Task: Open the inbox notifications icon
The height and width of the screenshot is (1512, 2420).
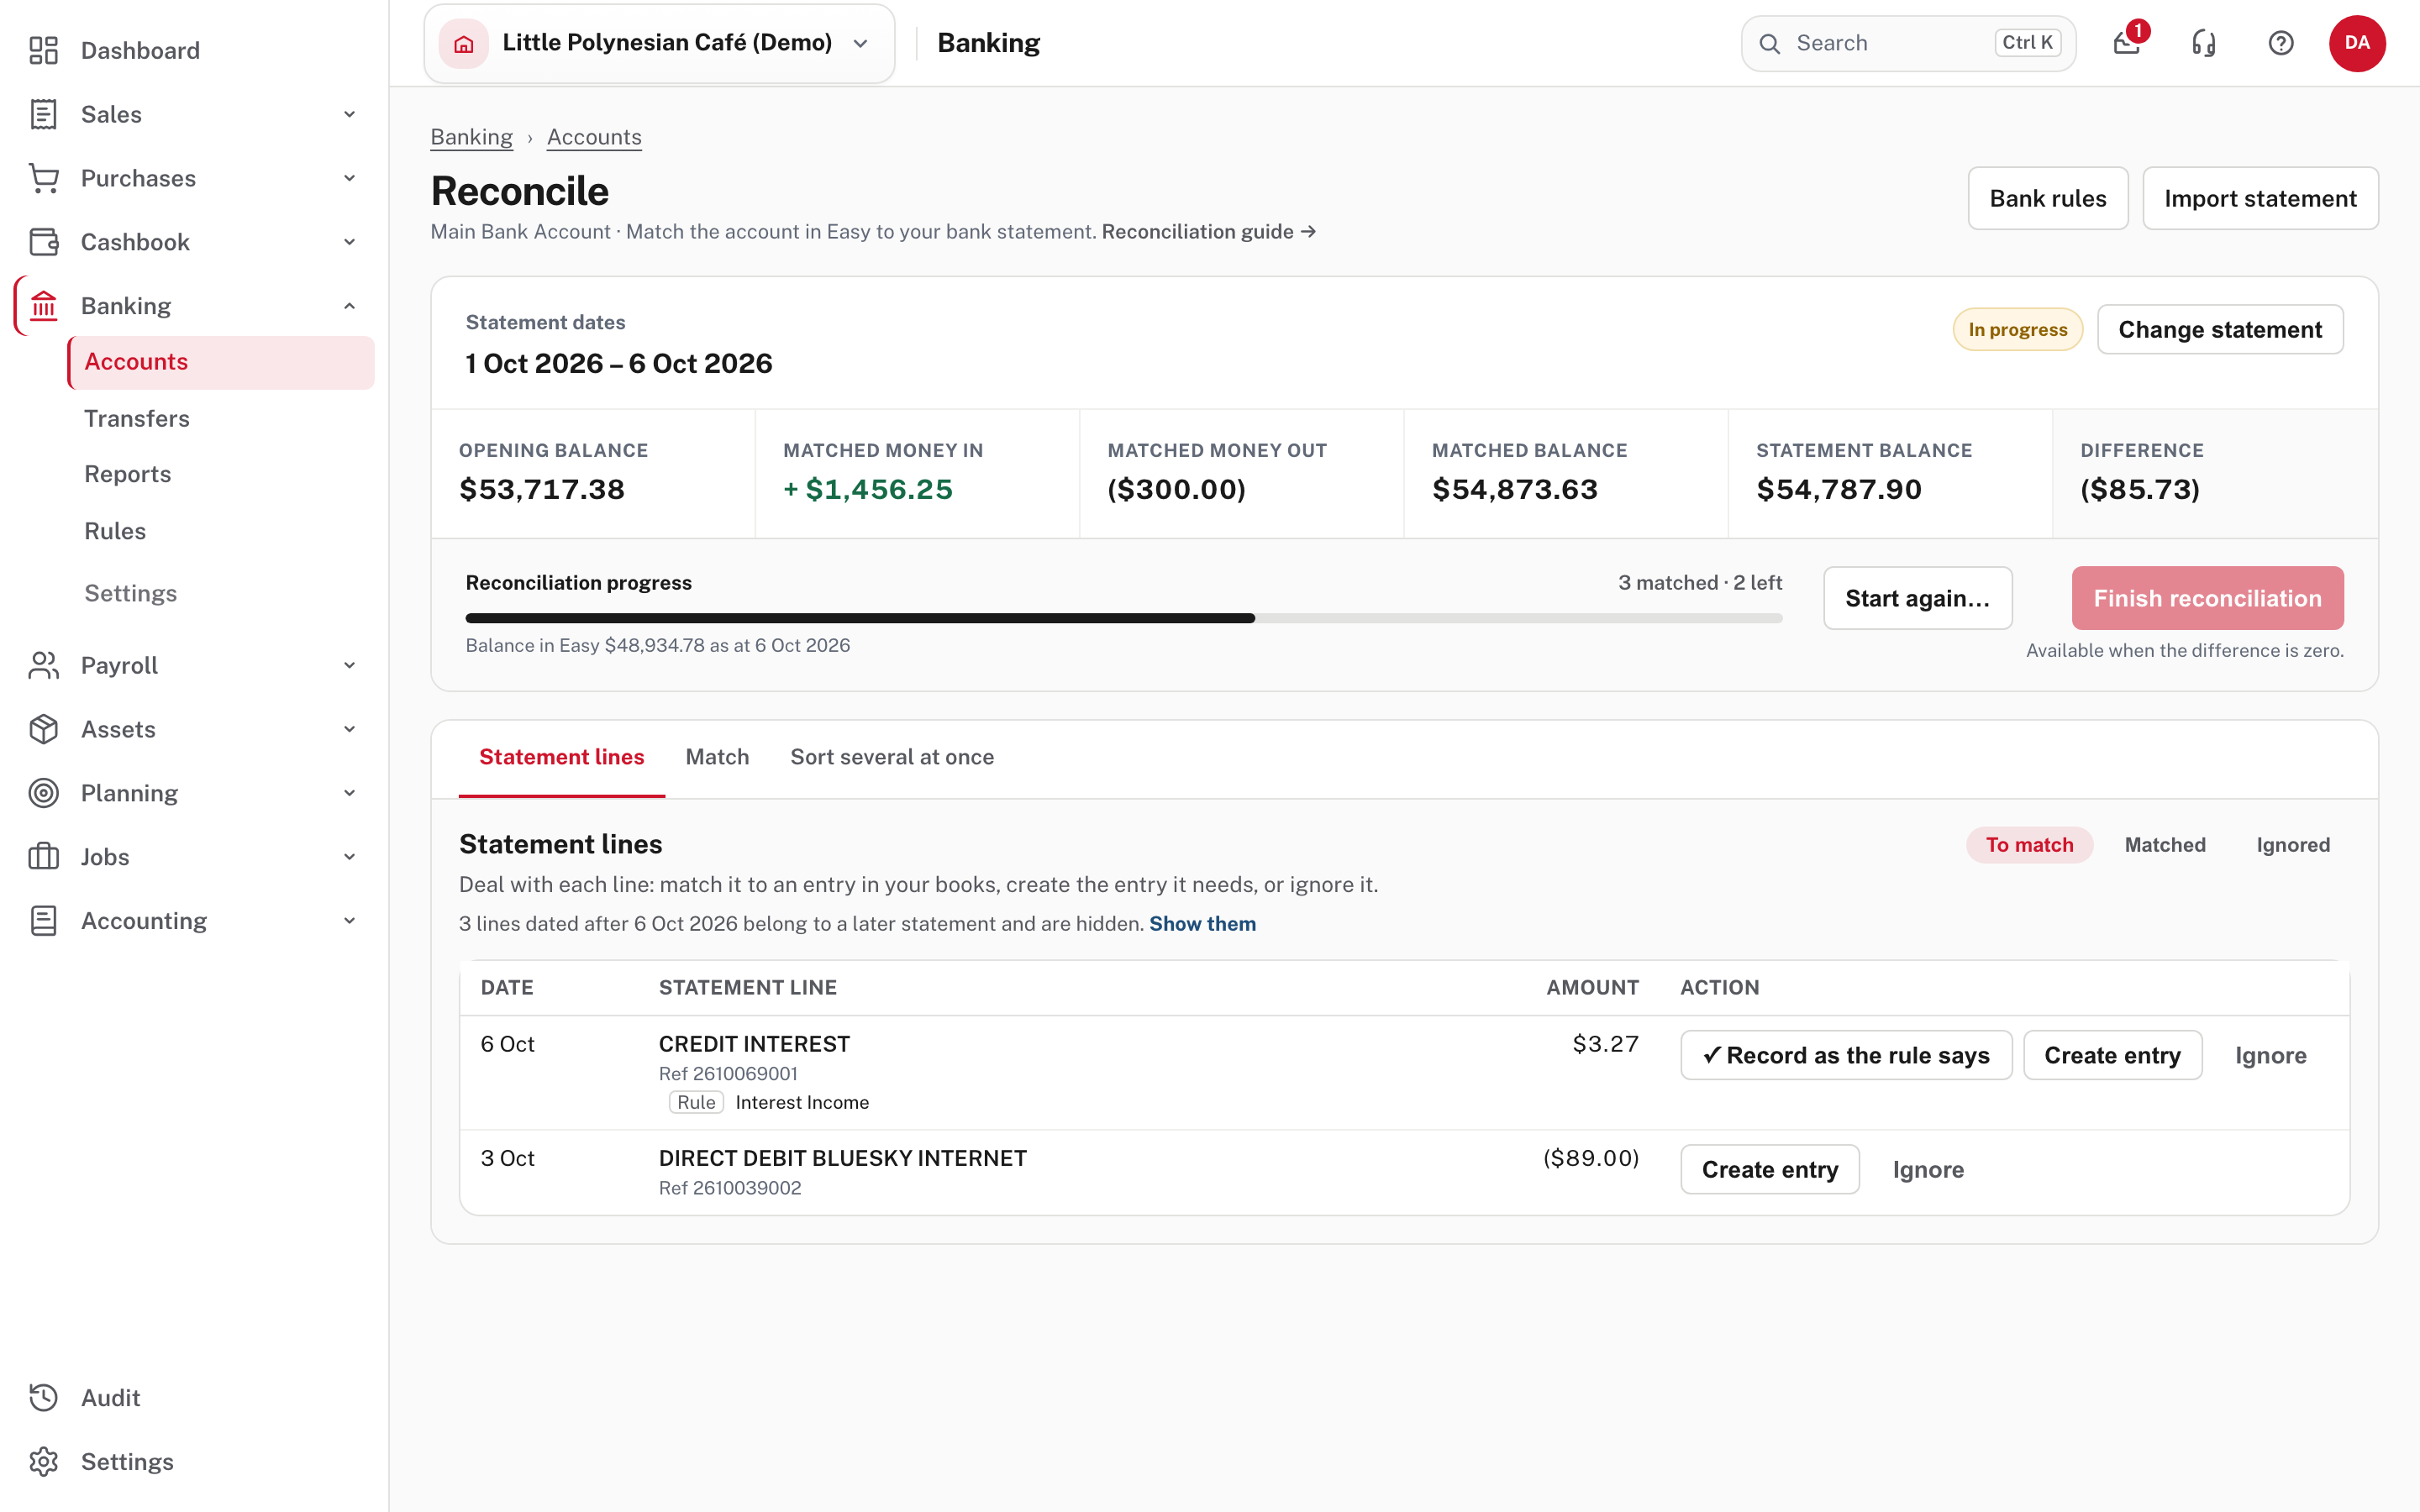Action: click(x=2127, y=43)
